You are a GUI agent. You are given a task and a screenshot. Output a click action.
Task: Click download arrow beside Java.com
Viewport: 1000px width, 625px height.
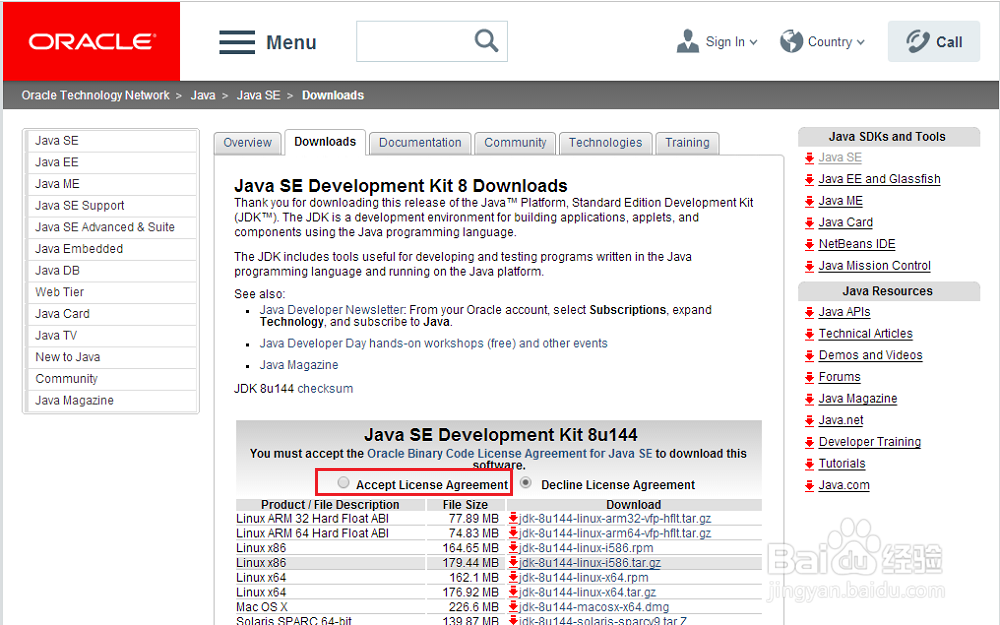click(x=809, y=486)
